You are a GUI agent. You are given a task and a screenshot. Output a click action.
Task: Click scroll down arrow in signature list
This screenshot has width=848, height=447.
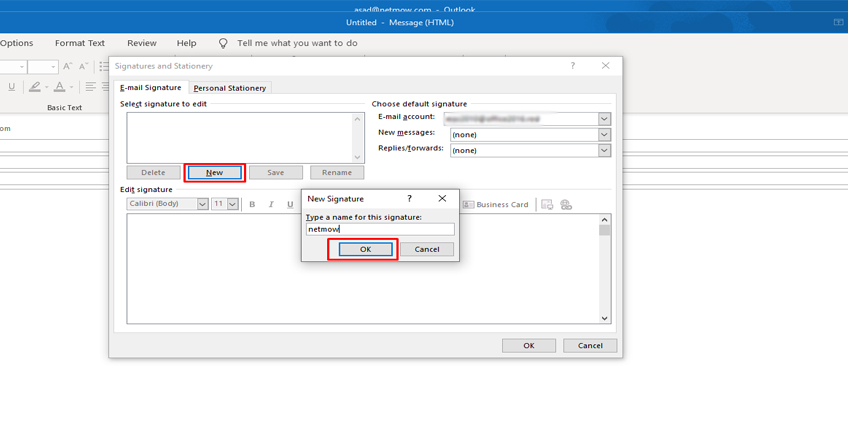(x=357, y=157)
